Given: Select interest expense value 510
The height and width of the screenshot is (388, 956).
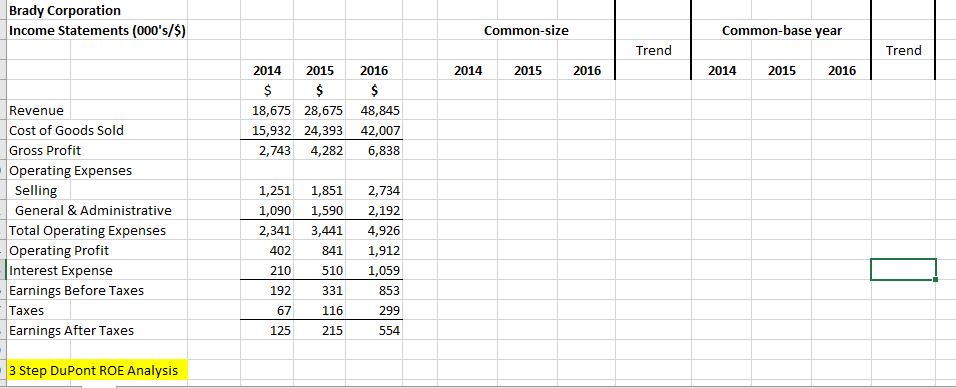Looking at the screenshot, I should [333, 270].
